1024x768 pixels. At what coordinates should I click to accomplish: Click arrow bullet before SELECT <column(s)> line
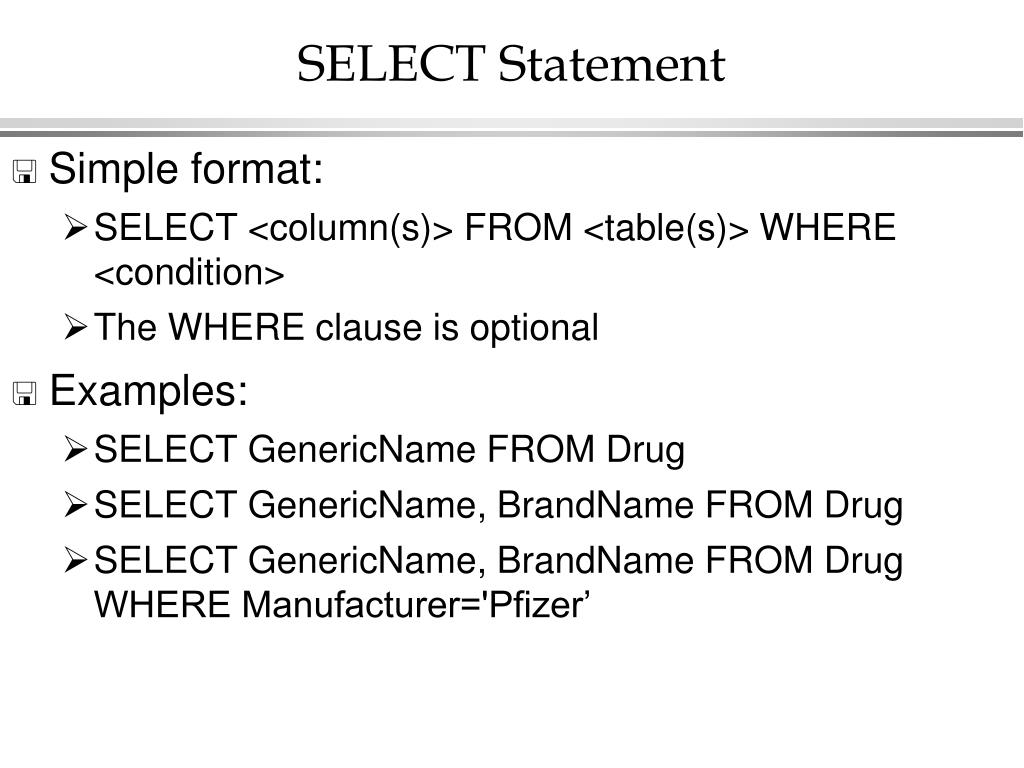76,227
